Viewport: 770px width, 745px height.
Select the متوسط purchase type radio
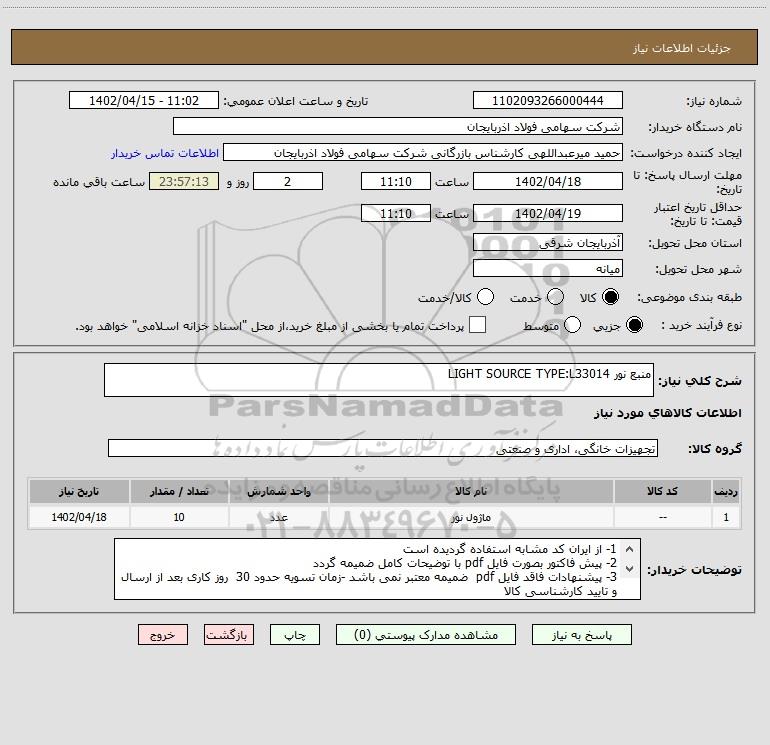click(572, 325)
